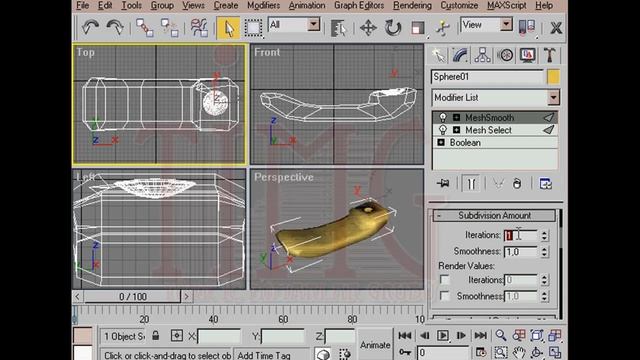Remove modifier from the stack
The image size is (640, 360).
[517, 184]
